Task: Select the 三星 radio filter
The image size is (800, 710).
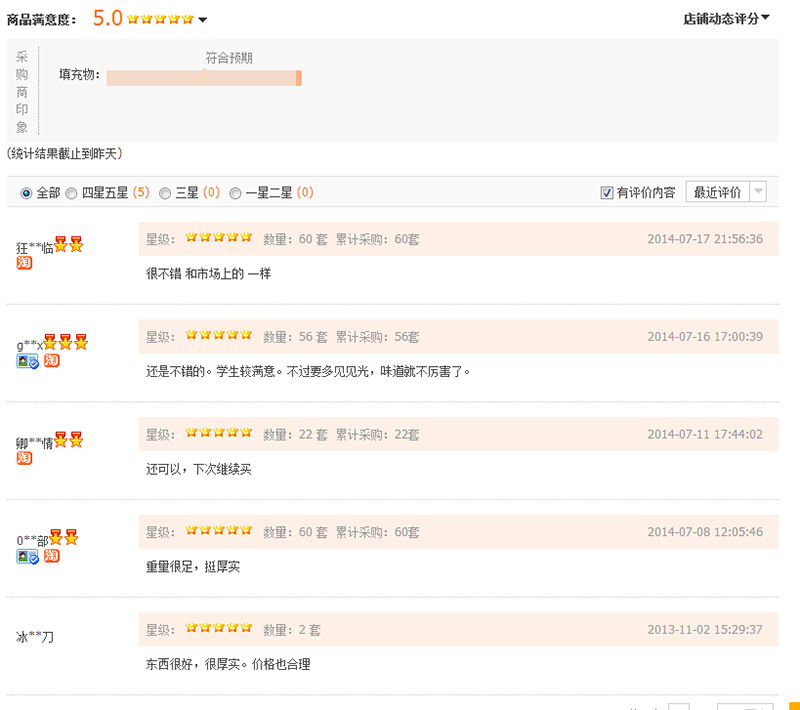Action: tap(165, 193)
